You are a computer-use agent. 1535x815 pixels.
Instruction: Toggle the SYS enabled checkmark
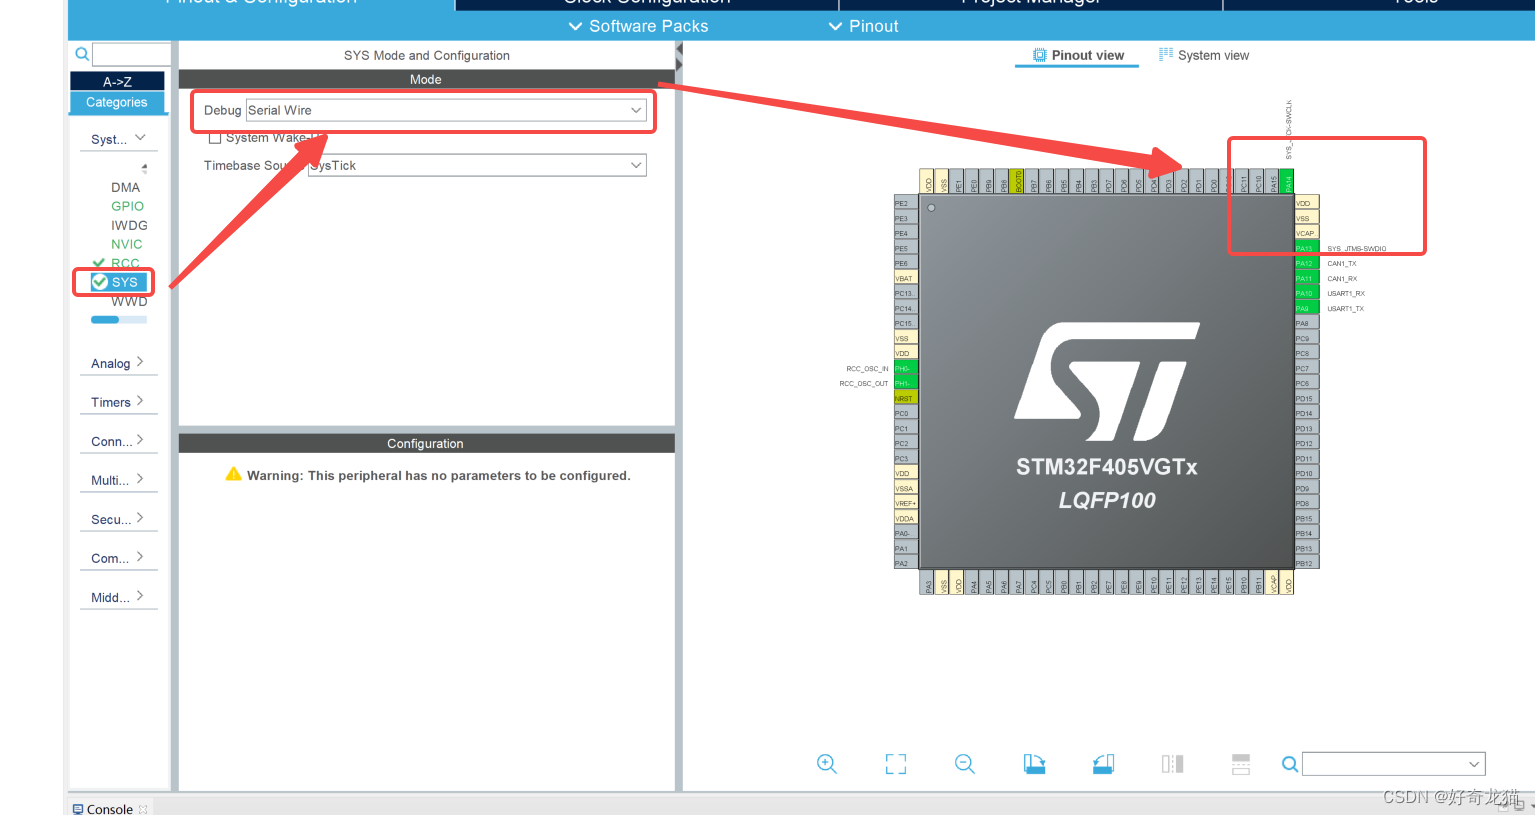tap(100, 282)
